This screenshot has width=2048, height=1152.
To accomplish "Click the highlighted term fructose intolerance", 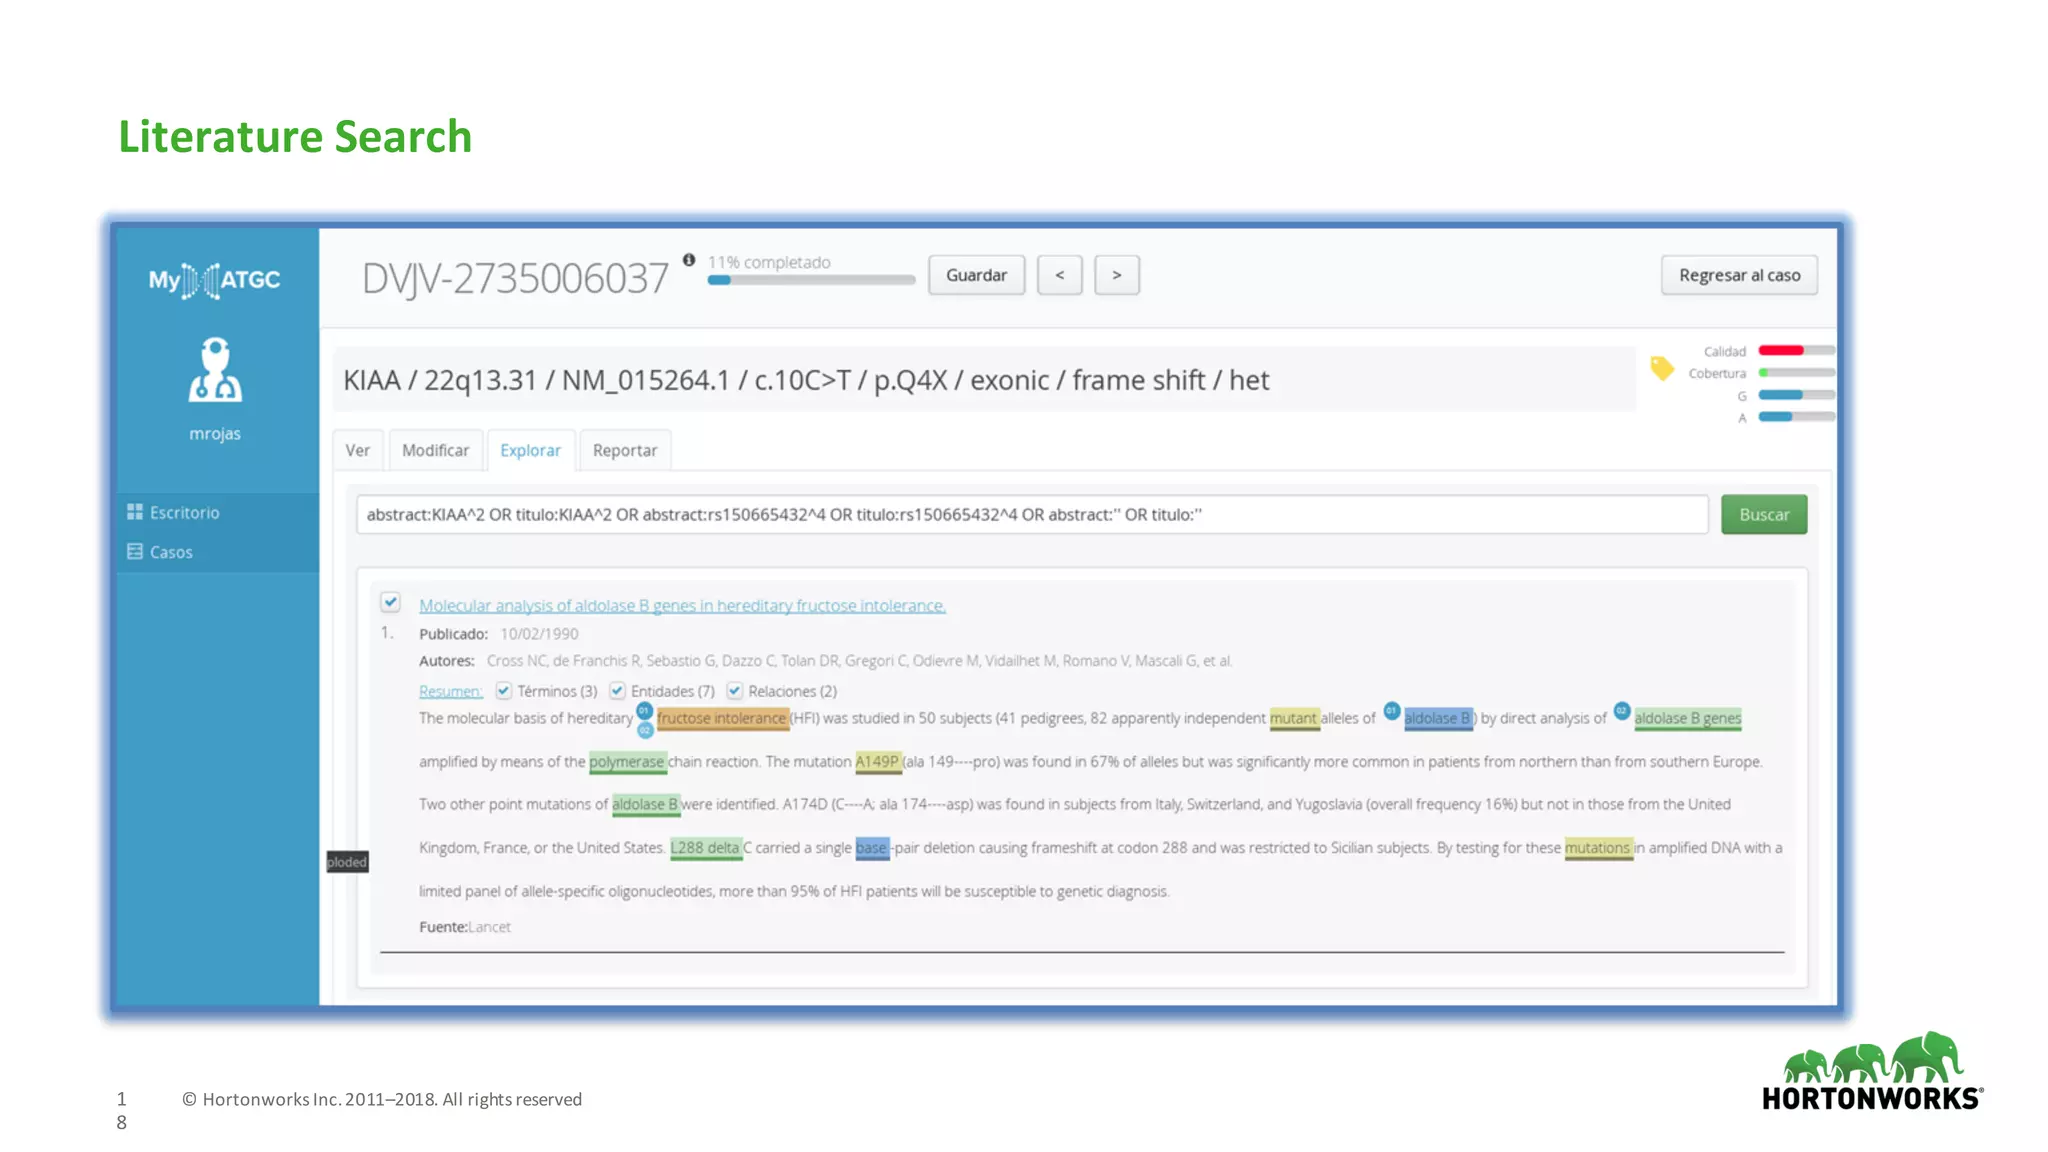I will (x=722, y=719).
